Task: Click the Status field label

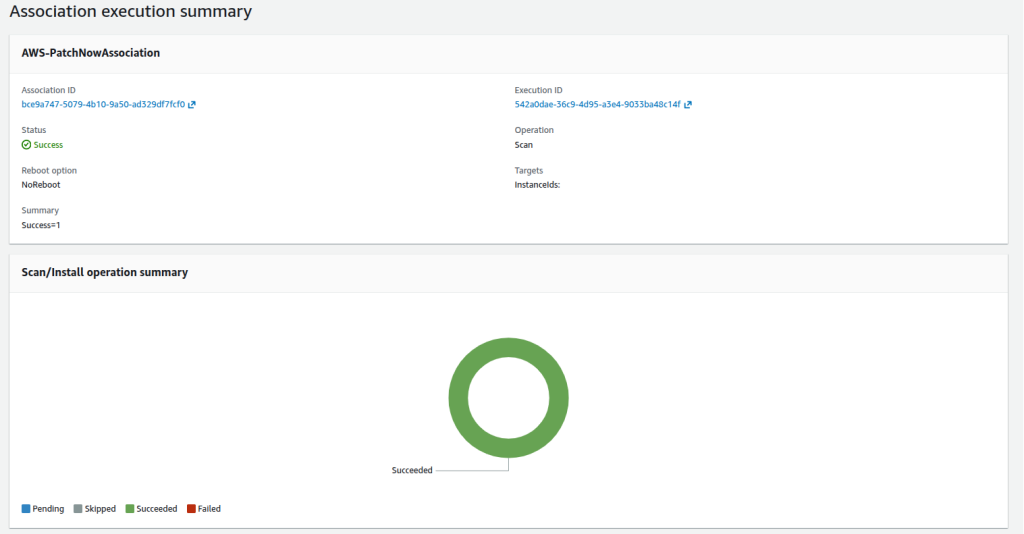Action: (x=34, y=130)
